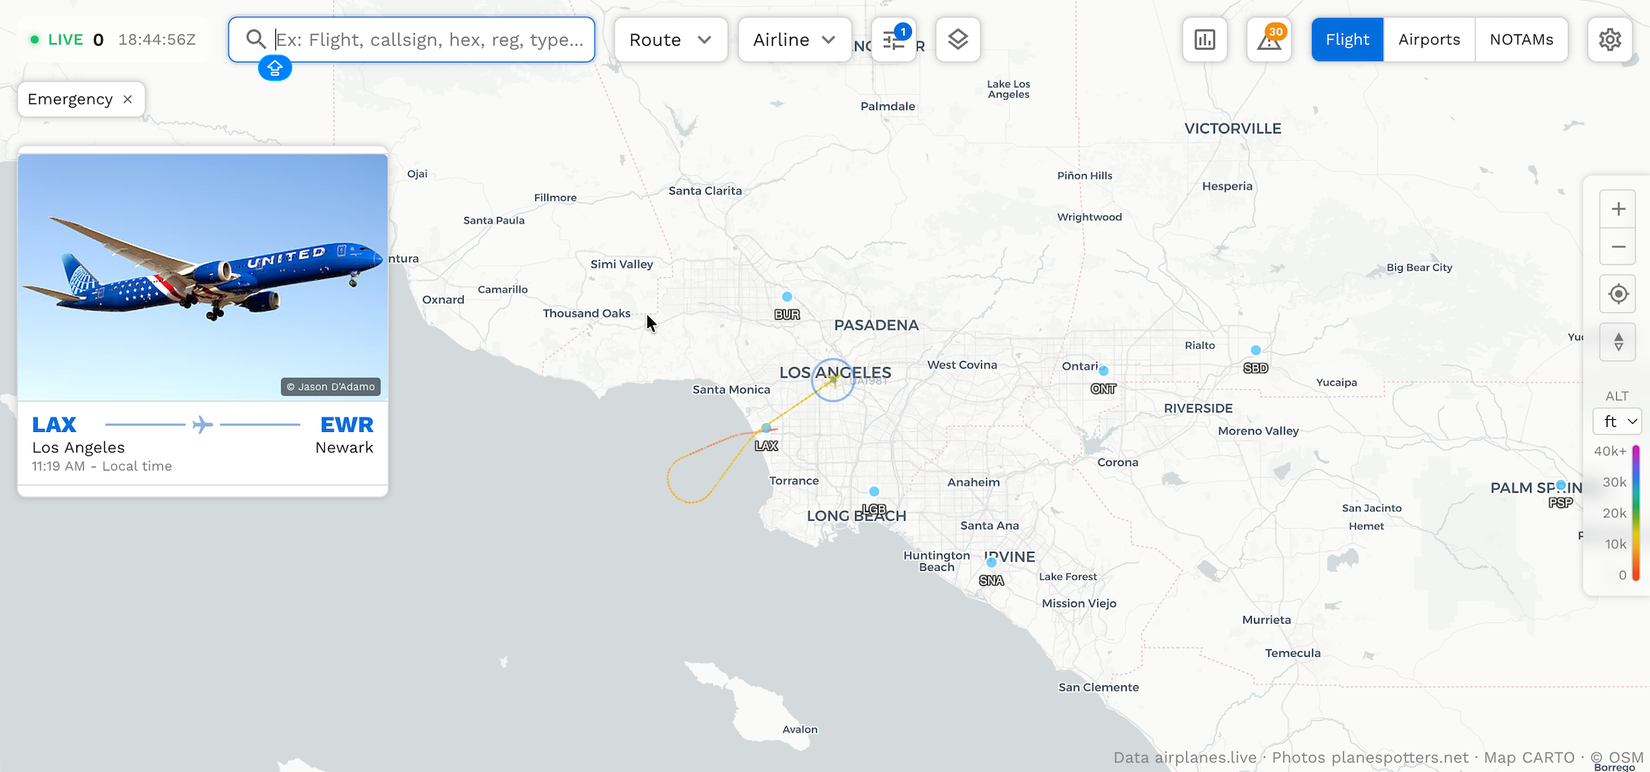The height and width of the screenshot is (772, 1650).
Task: Switch to the NOTAMs tab
Action: pyautogui.click(x=1521, y=40)
